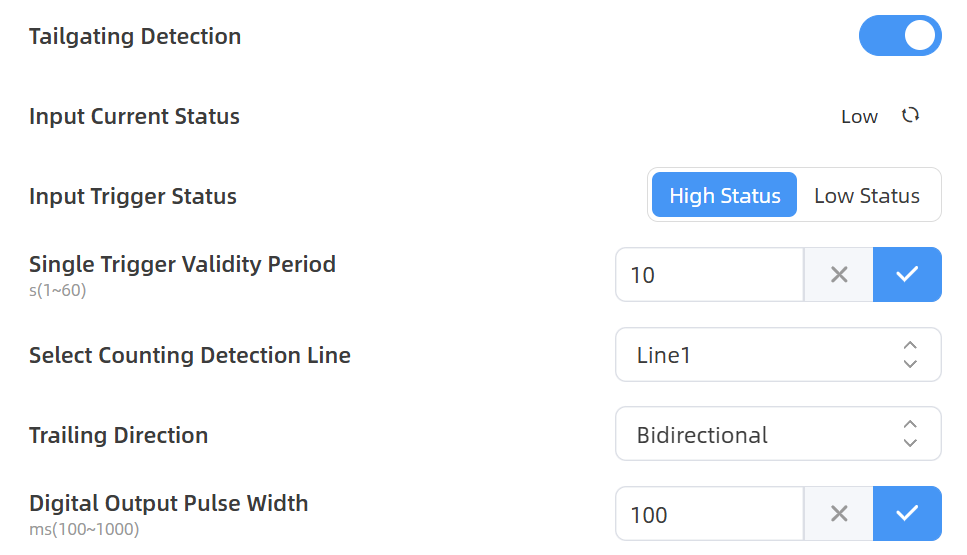The image size is (967, 555).
Task: Refresh the Input Current Status value
Action: (910, 115)
